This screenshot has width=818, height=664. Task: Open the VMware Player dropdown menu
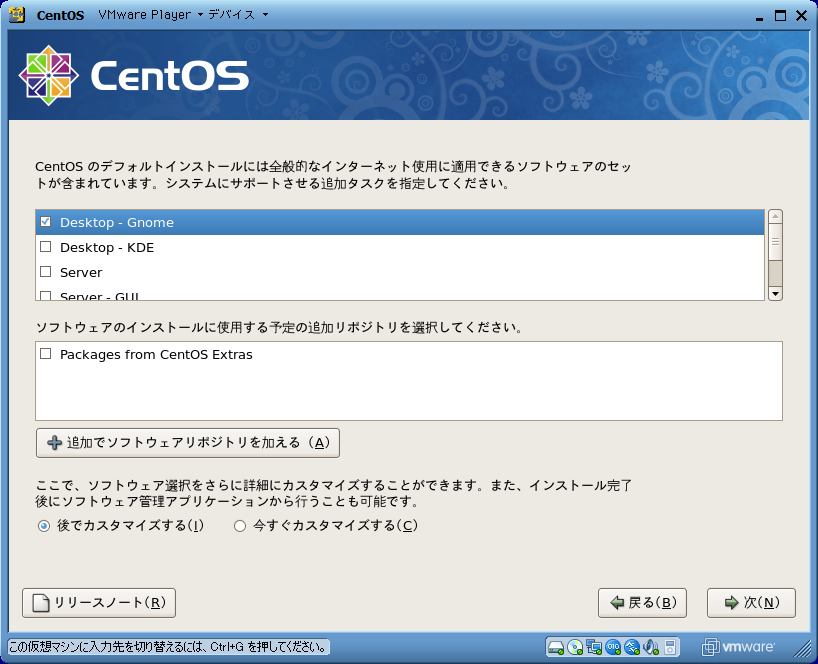coord(151,15)
